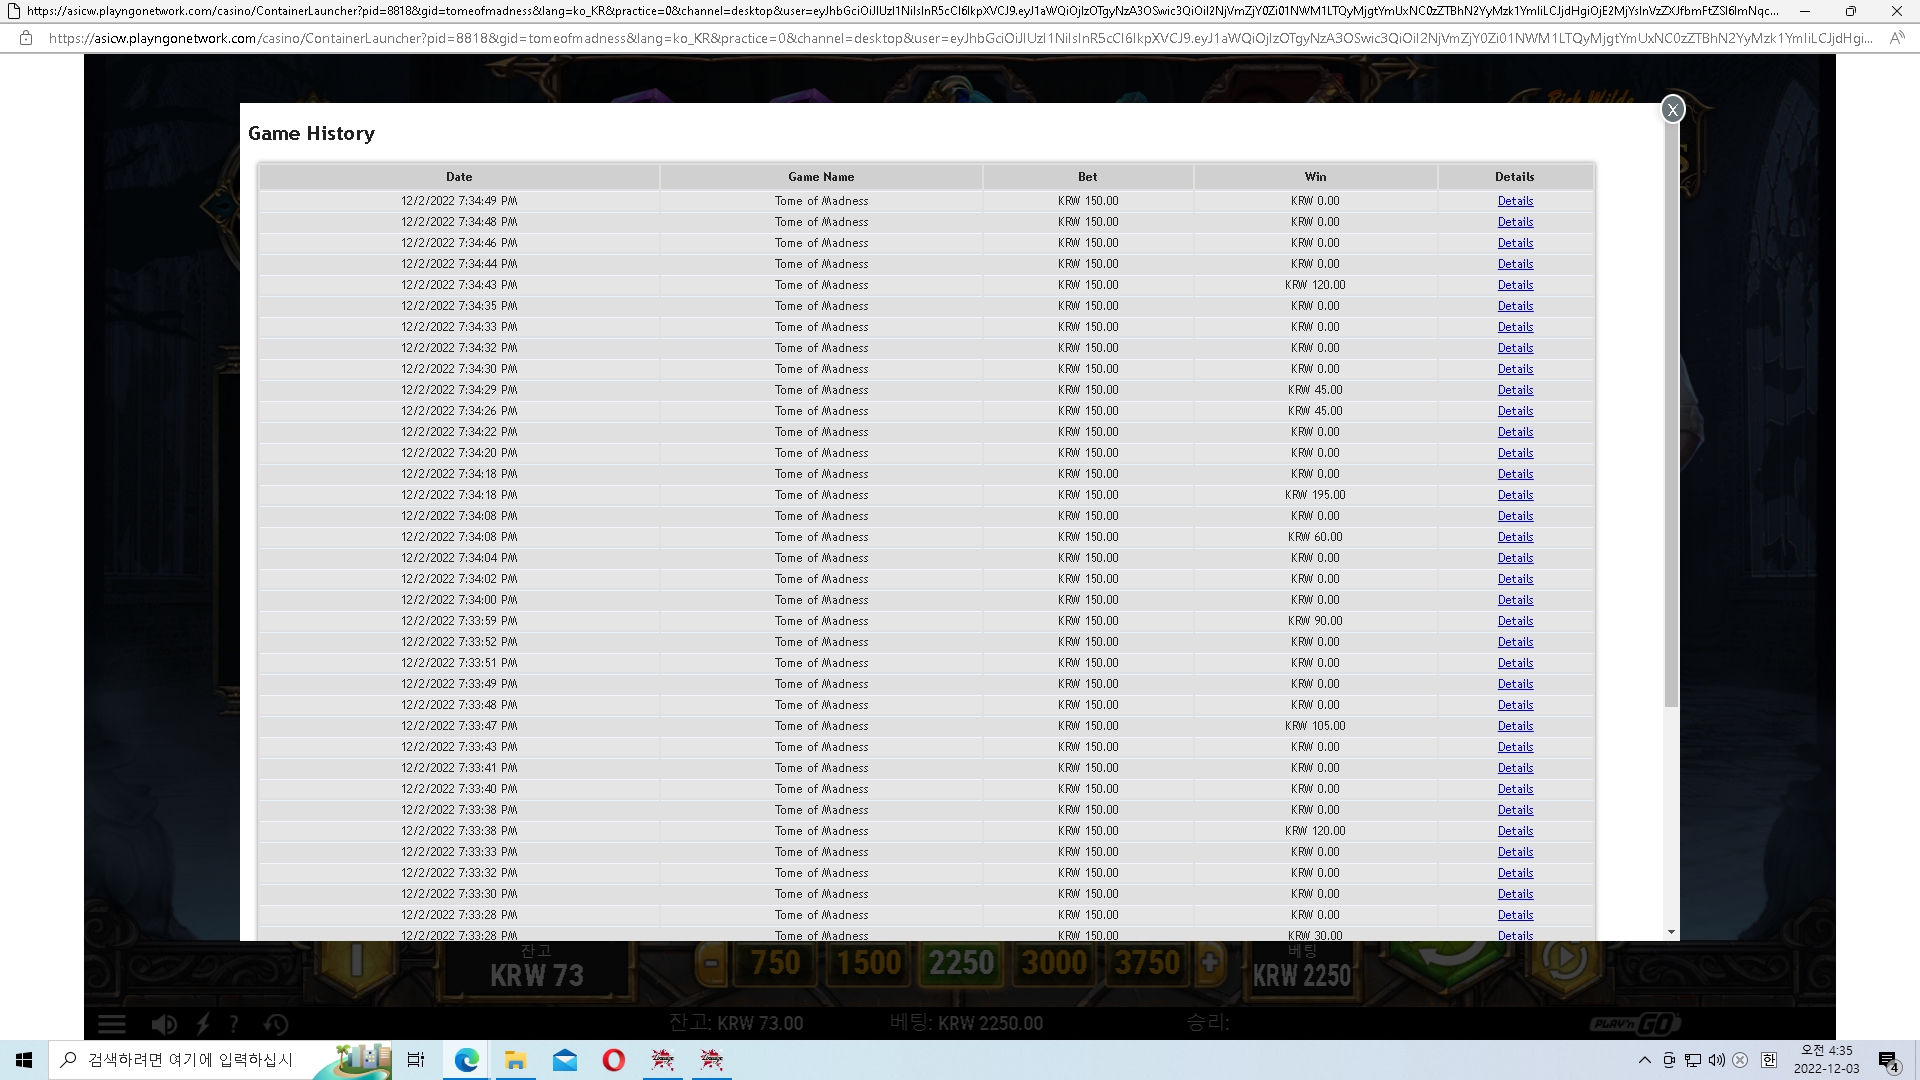The width and height of the screenshot is (1920, 1080).
Task: Select the 1500 bet value
Action: click(x=868, y=963)
